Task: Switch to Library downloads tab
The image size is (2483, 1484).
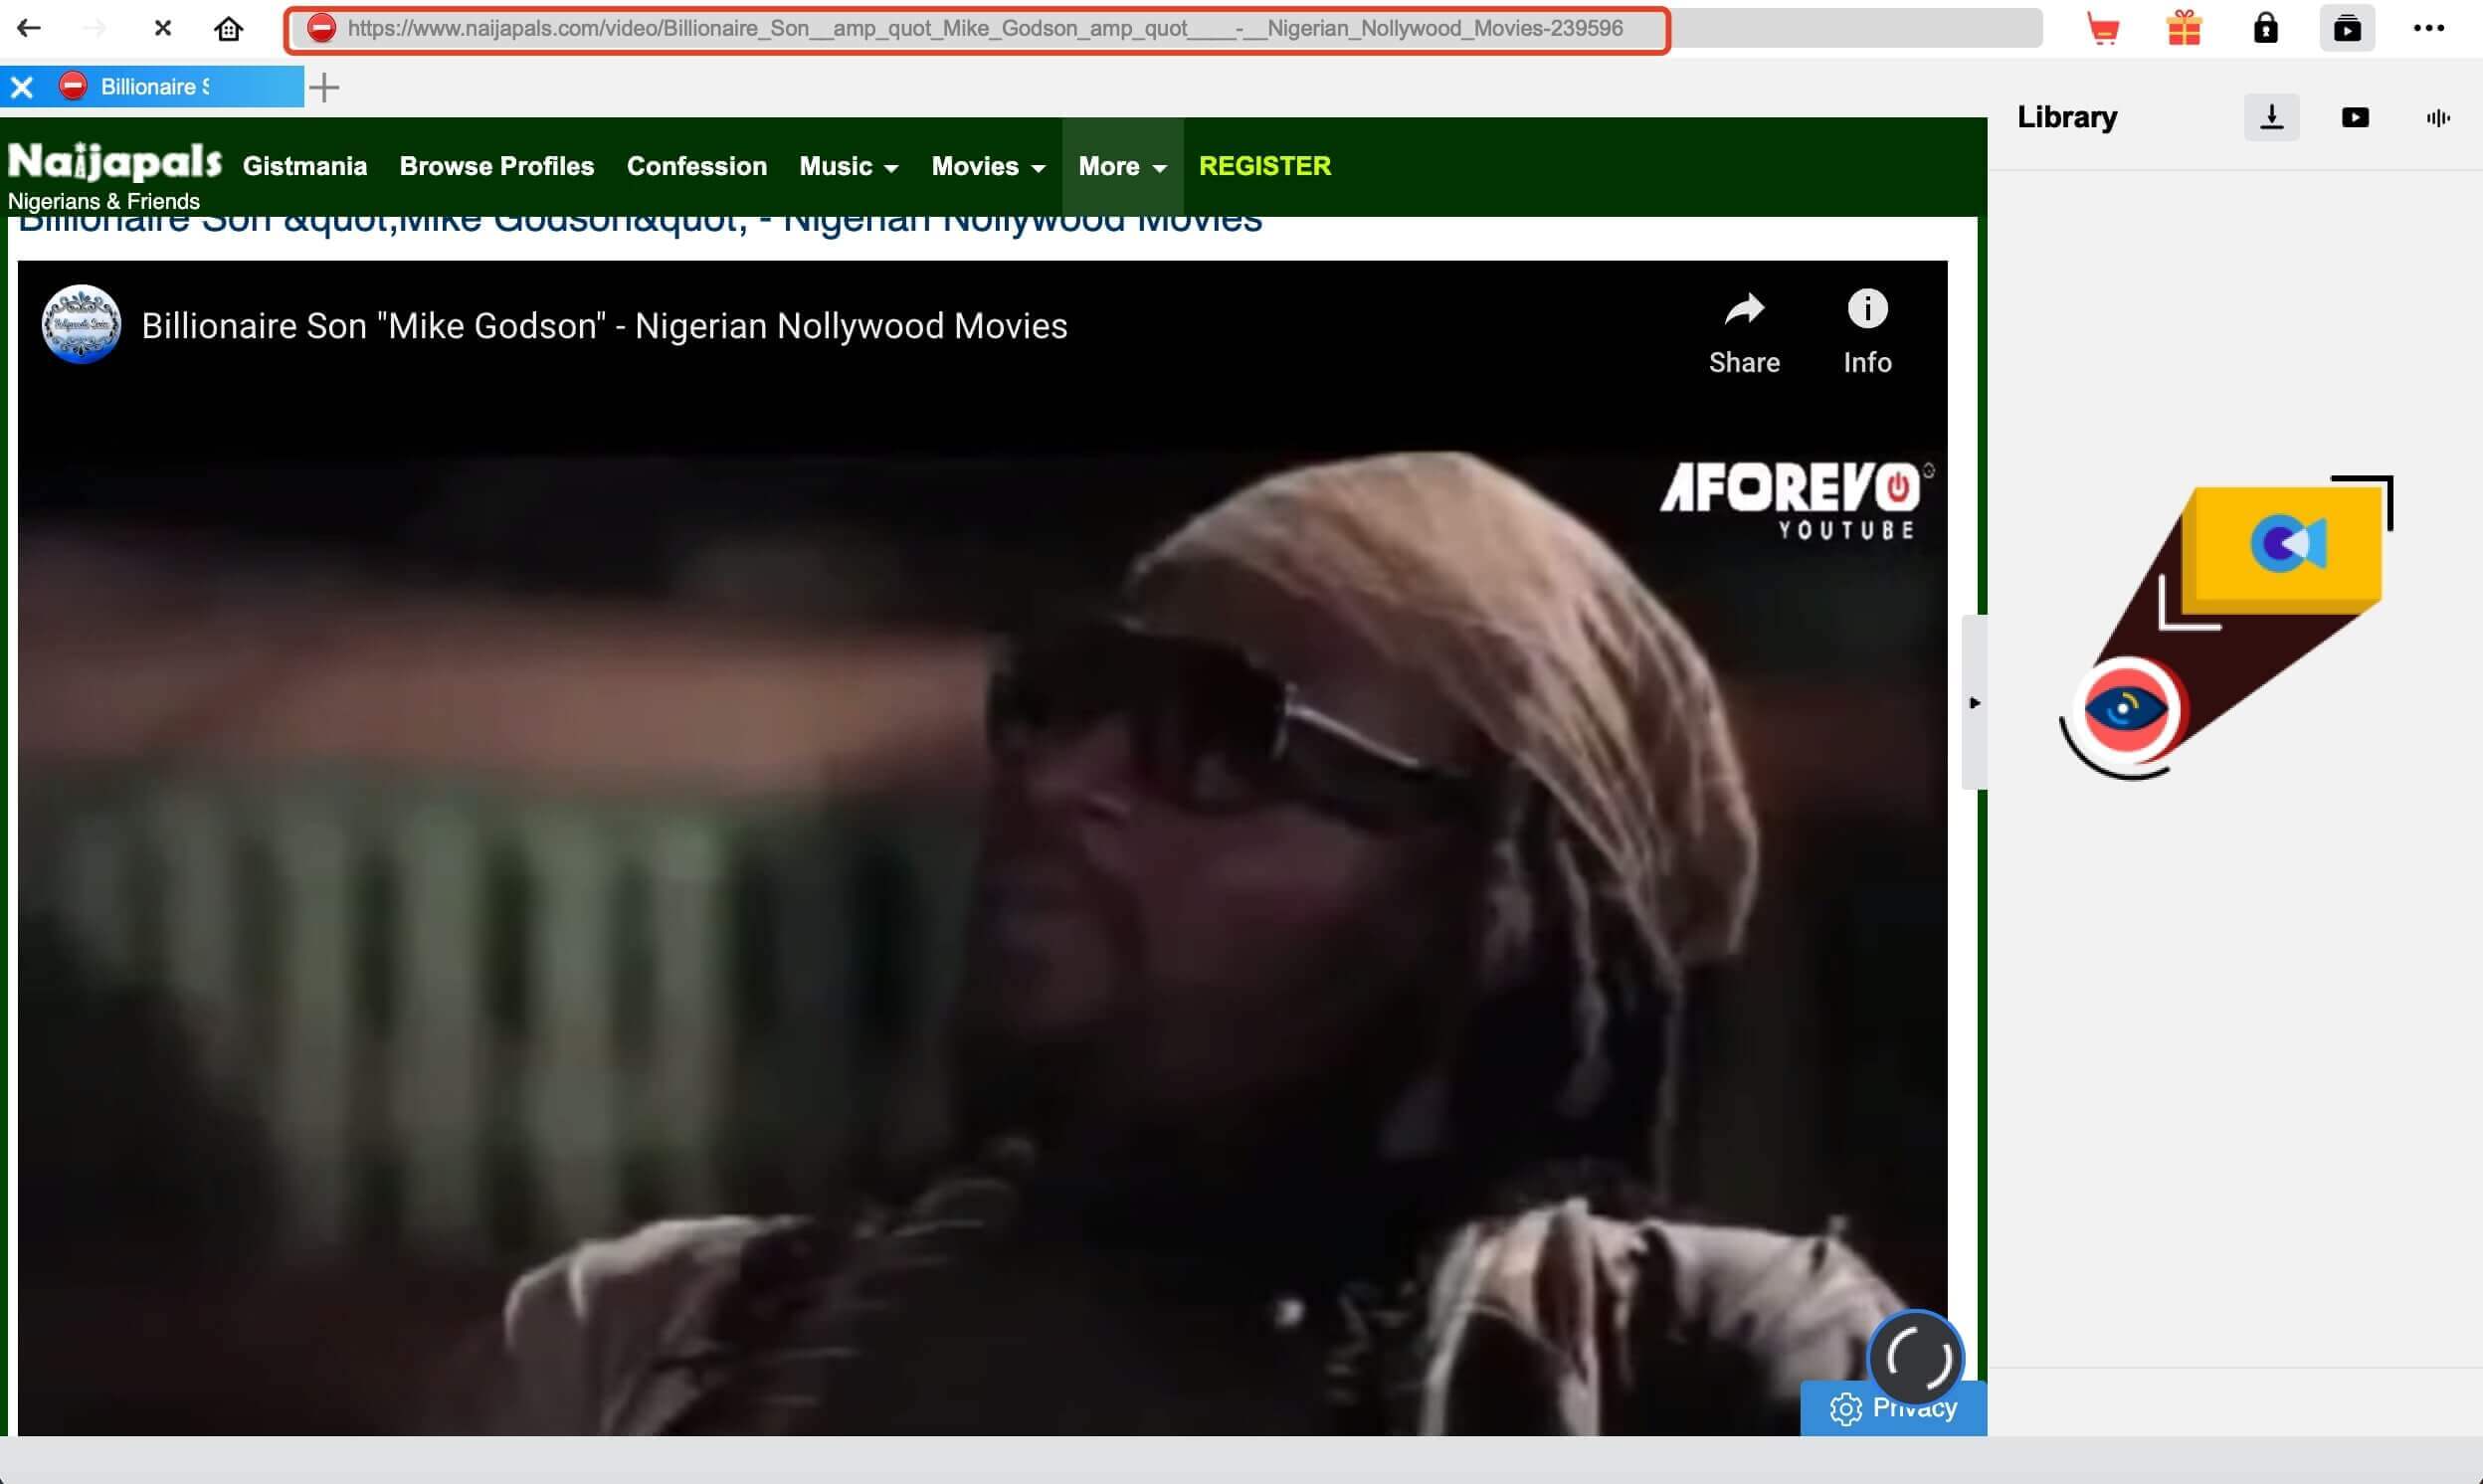Action: 2271,117
